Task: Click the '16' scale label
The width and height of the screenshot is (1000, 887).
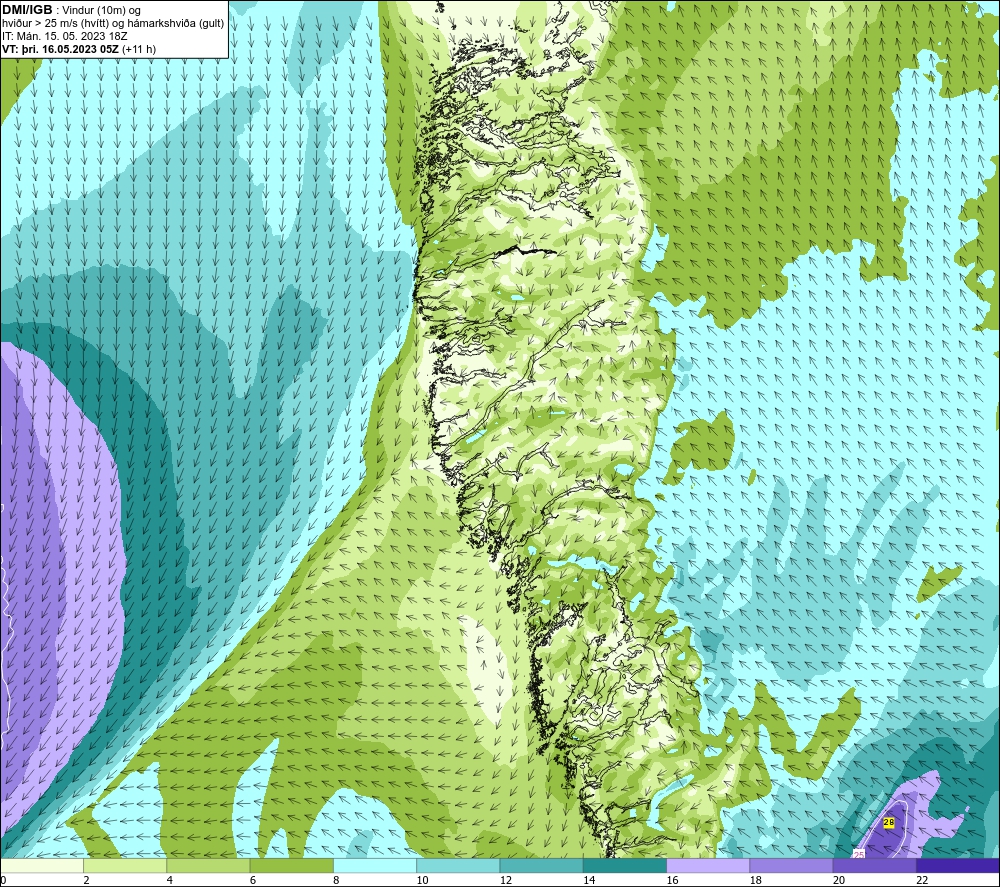Action: point(672,880)
